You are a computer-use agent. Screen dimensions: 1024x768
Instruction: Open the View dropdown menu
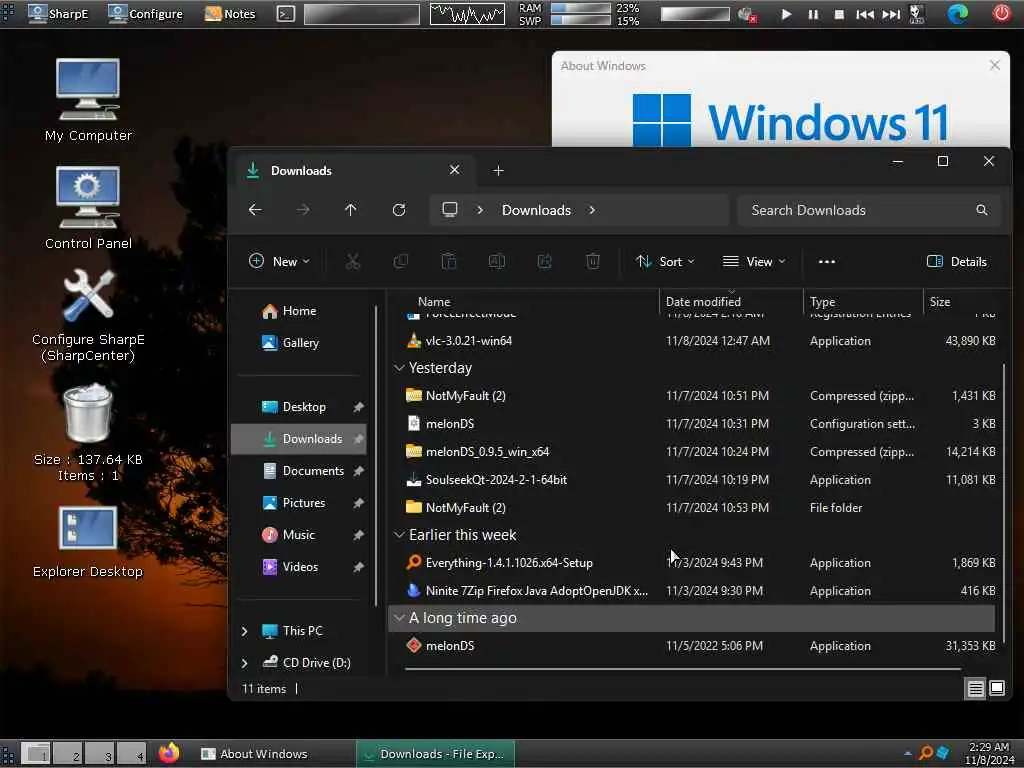click(x=754, y=261)
